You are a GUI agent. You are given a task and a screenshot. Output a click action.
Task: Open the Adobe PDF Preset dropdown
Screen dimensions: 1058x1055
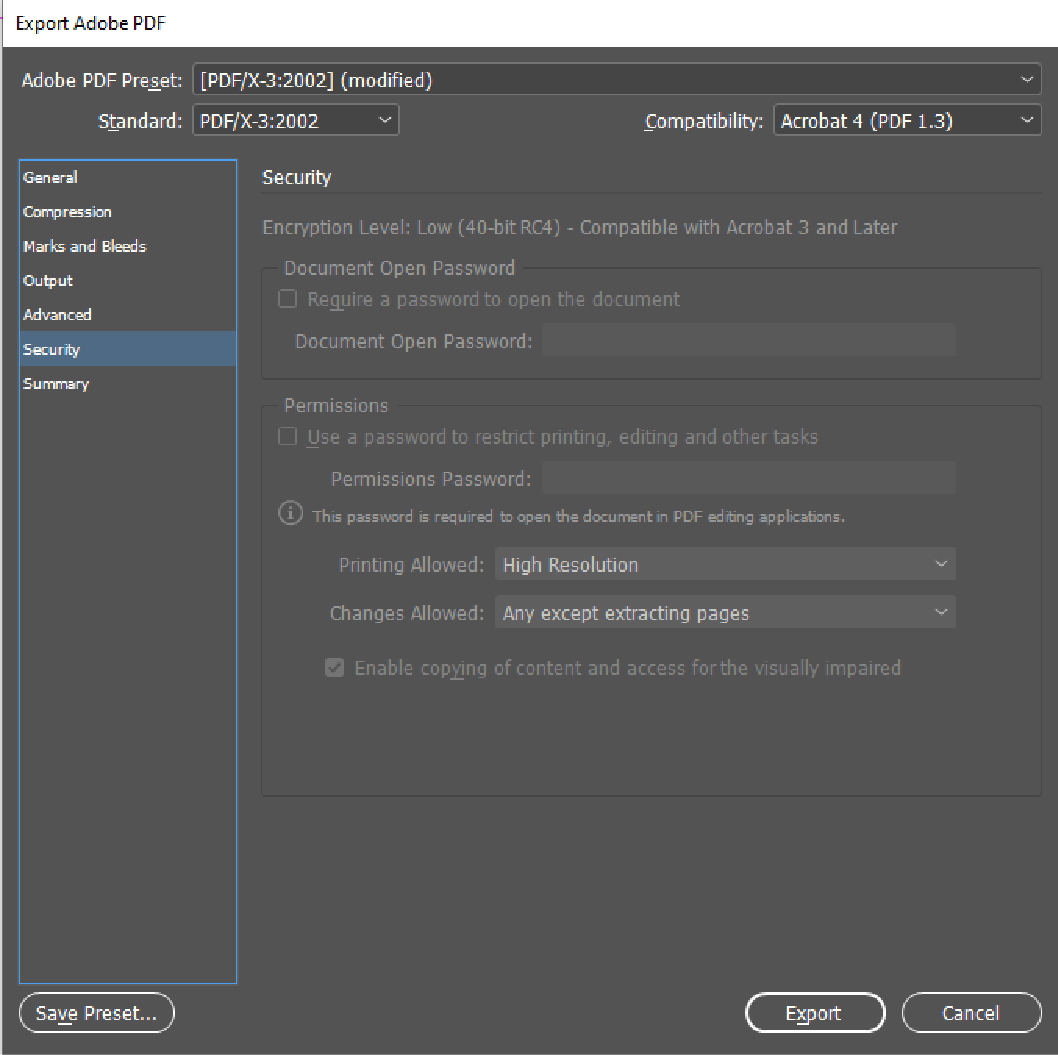(616, 80)
